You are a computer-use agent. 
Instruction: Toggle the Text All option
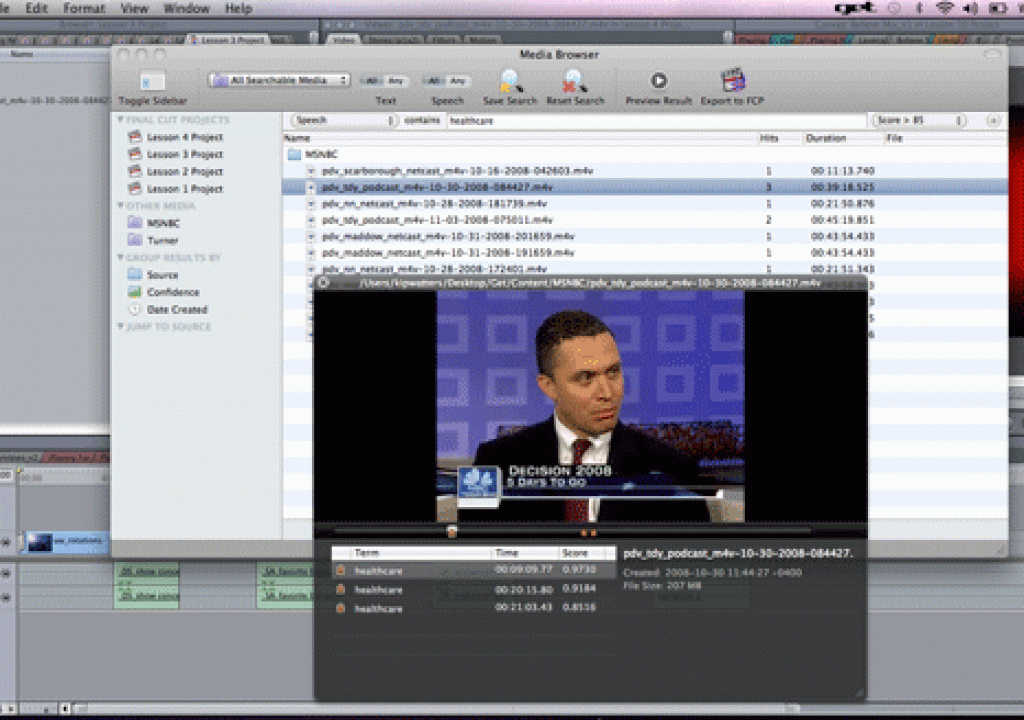(372, 81)
